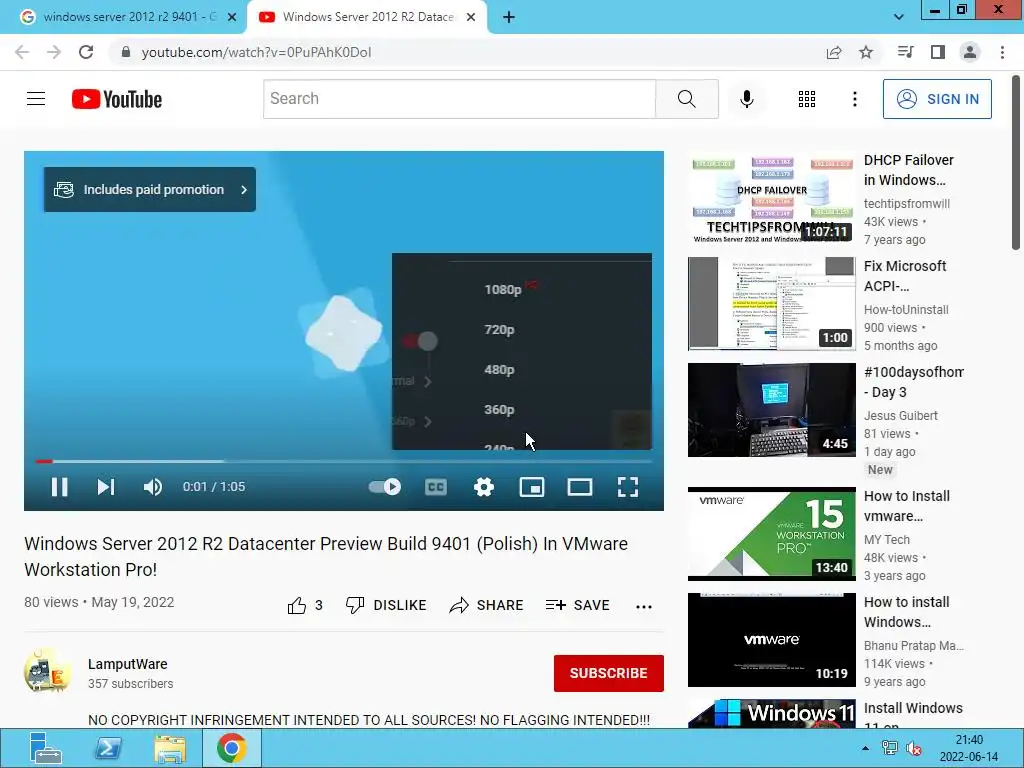This screenshot has height=768, width=1024.
Task: Open the player settings gear
Action: (x=483, y=487)
